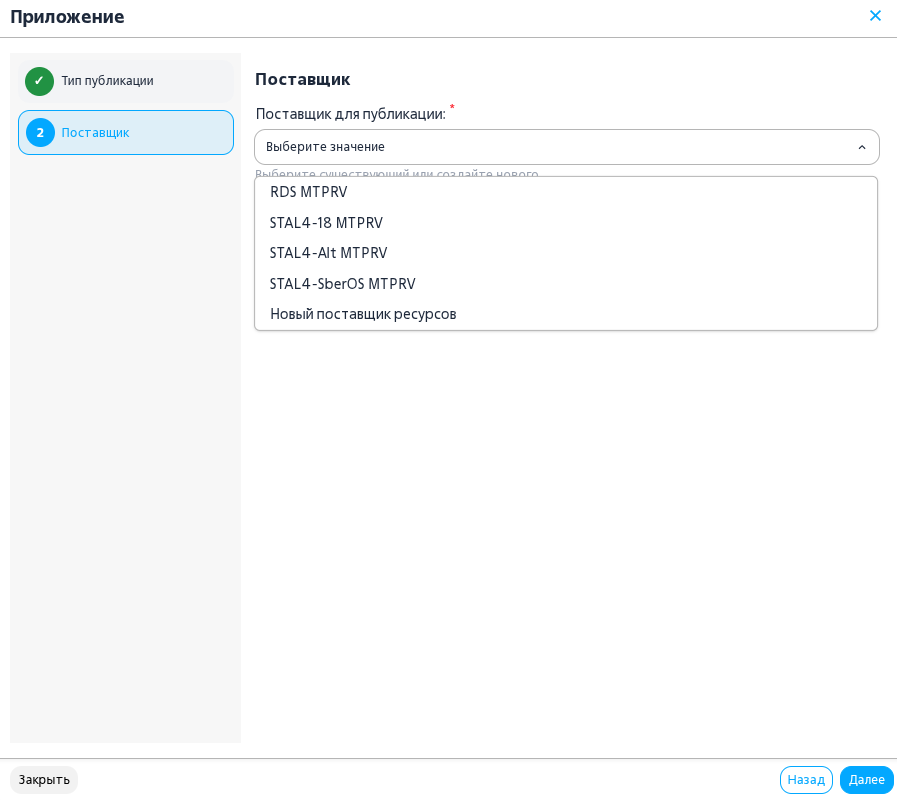Open the 'Поставщик' step in the sidebar

tap(126, 133)
